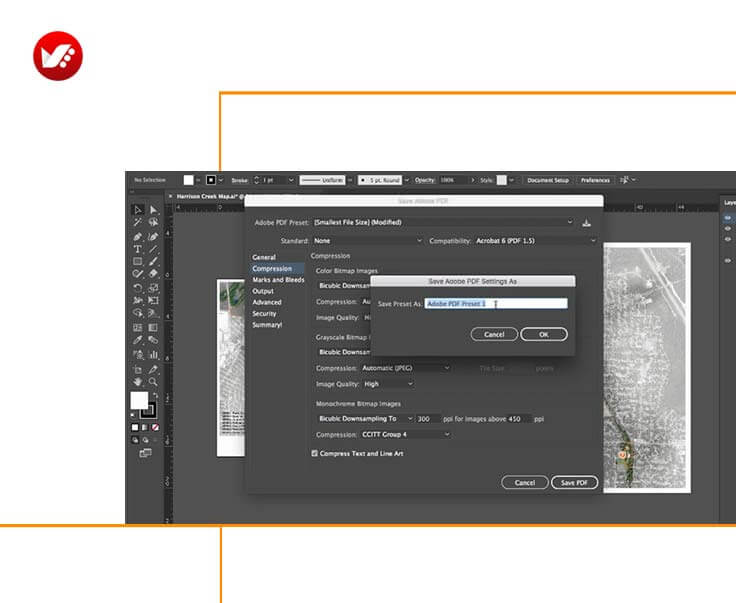Click the white Fill swatch in the toolbar
The image size is (736, 603).
[139, 401]
